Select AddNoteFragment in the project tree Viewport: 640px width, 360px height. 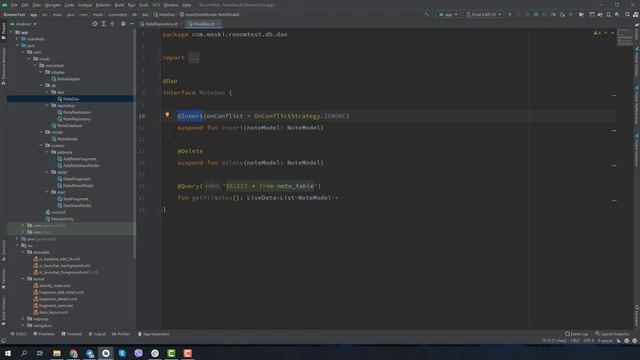click(77, 159)
